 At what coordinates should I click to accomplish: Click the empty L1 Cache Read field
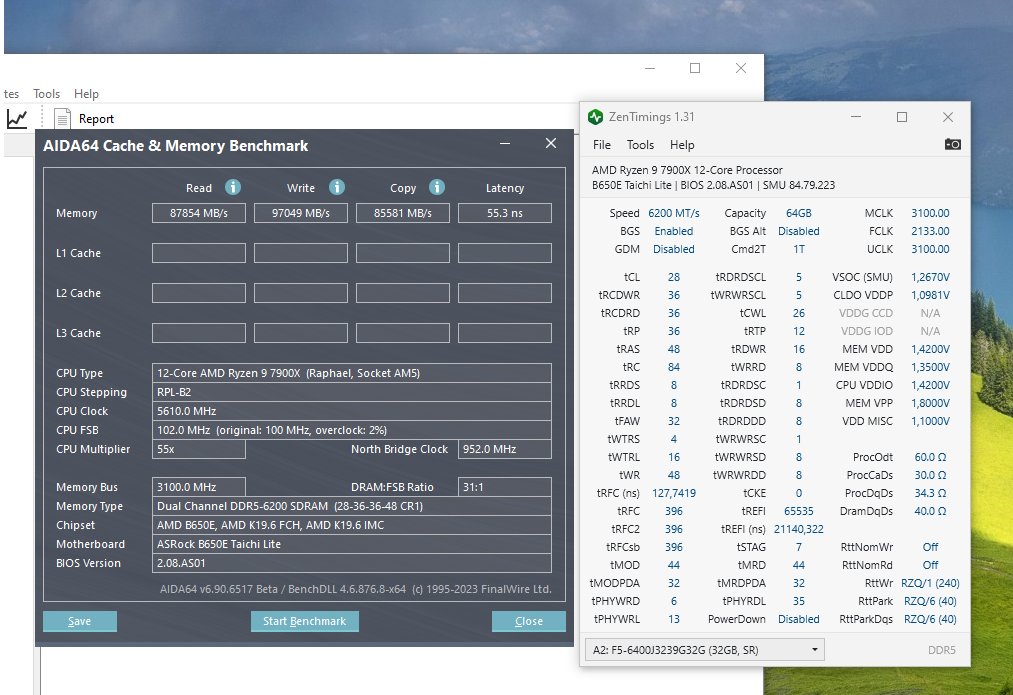(199, 253)
